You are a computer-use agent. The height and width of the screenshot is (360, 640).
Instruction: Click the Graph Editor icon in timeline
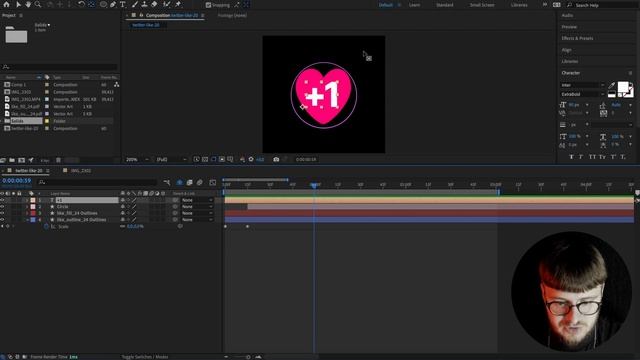[213, 182]
